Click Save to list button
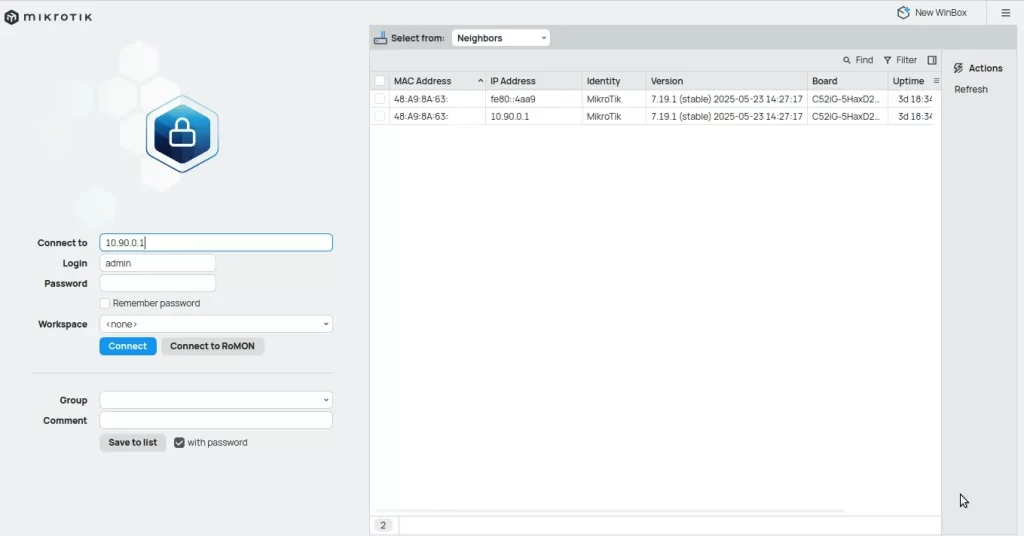The image size is (1024, 536). pyautogui.click(x=133, y=443)
